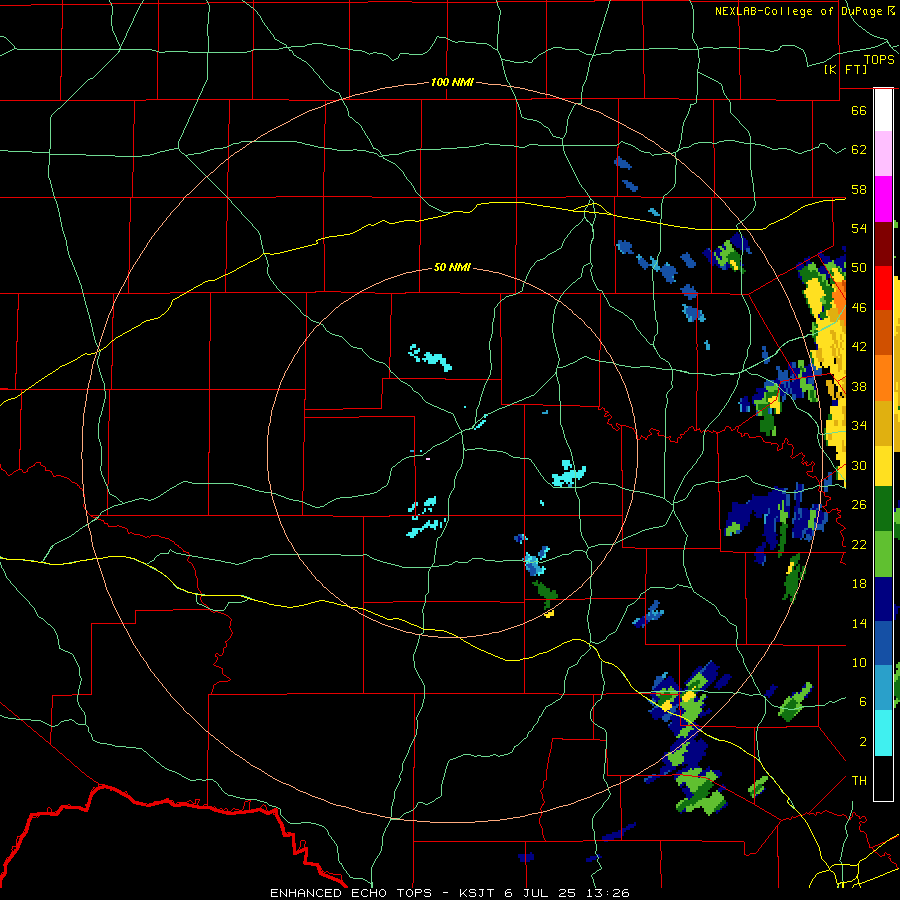Click the TH threshold label
Screen dimensions: 900x900
click(x=859, y=780)
